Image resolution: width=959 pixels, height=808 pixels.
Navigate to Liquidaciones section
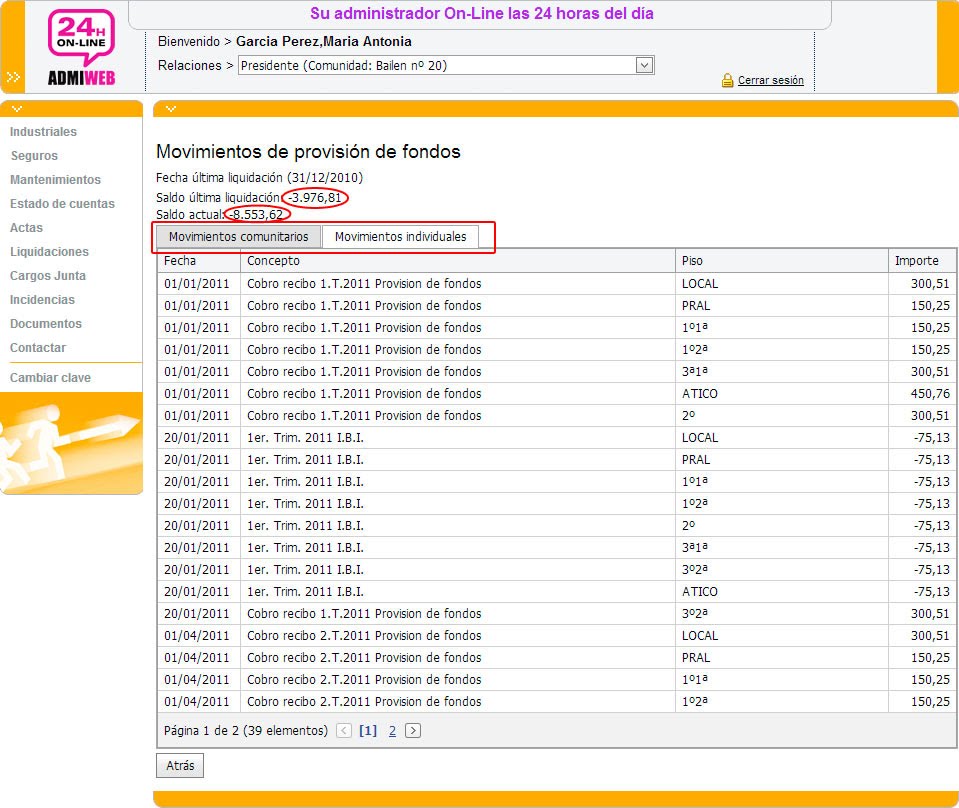click(x=49, y=252)
